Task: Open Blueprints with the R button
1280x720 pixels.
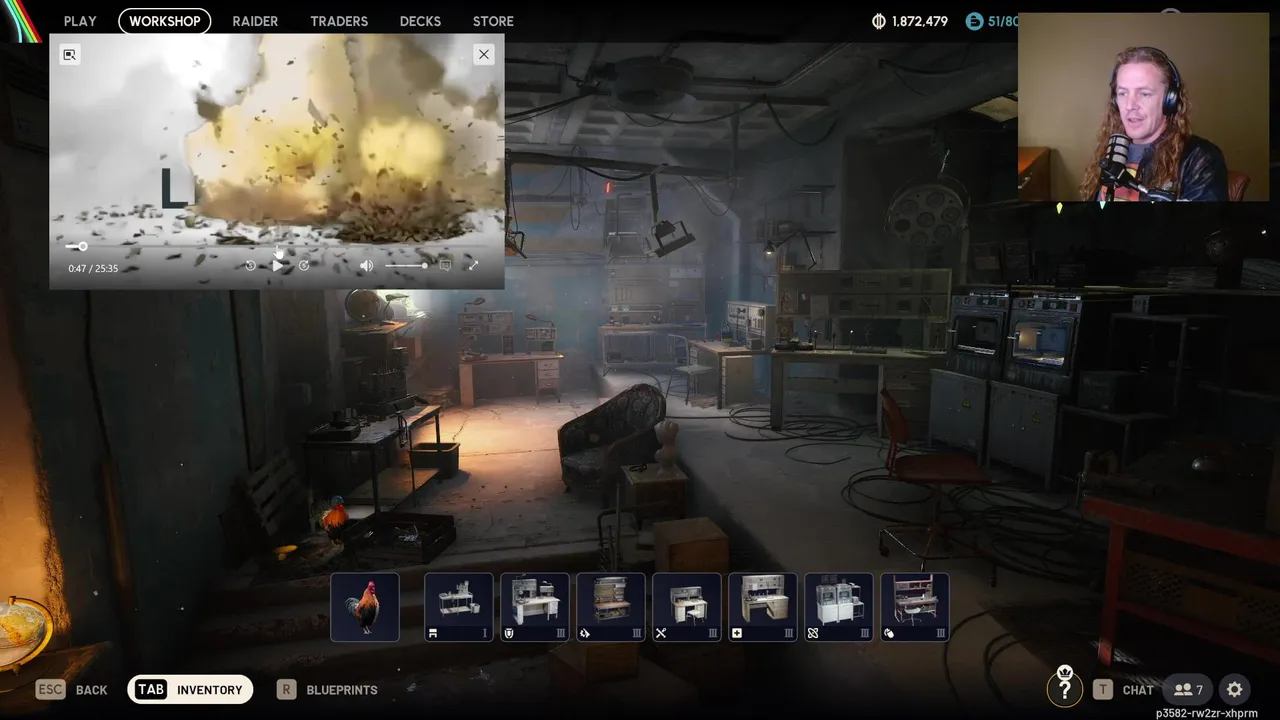Action: [328, 690]
